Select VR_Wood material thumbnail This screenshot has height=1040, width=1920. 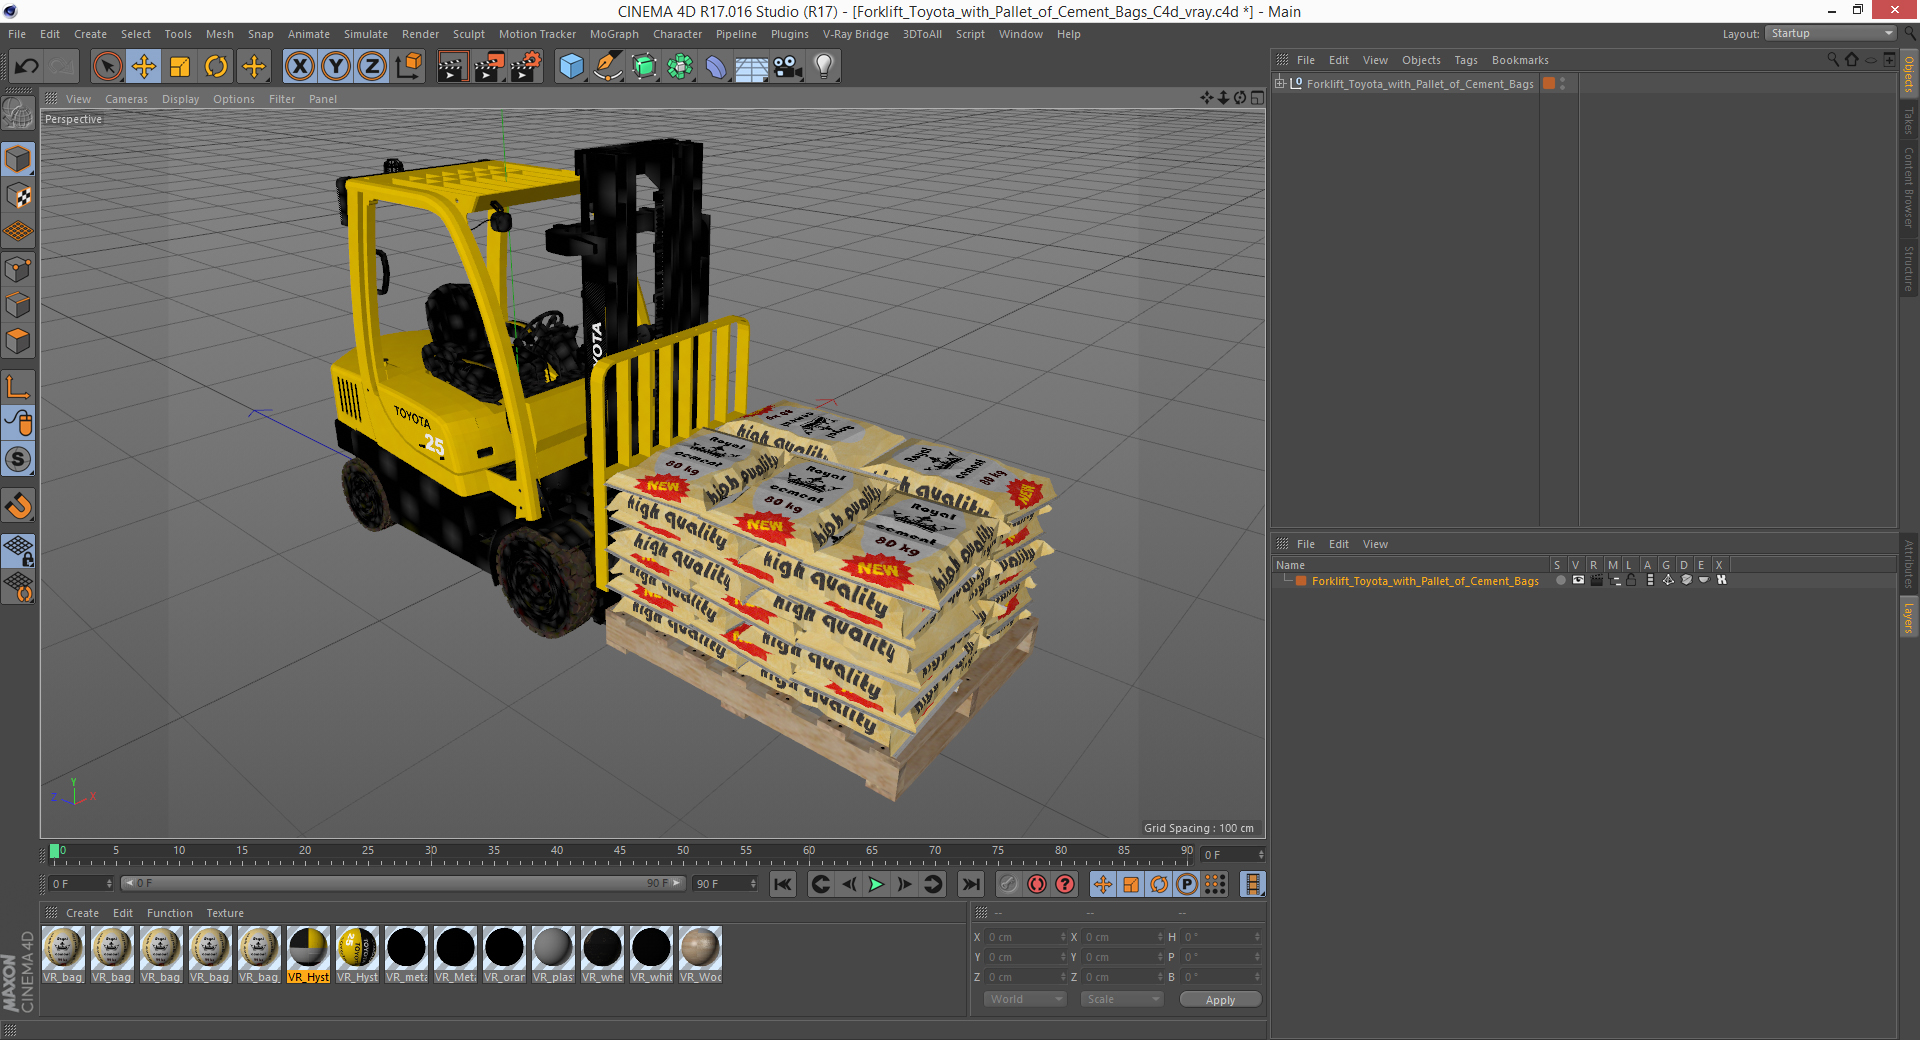[700, 947]
